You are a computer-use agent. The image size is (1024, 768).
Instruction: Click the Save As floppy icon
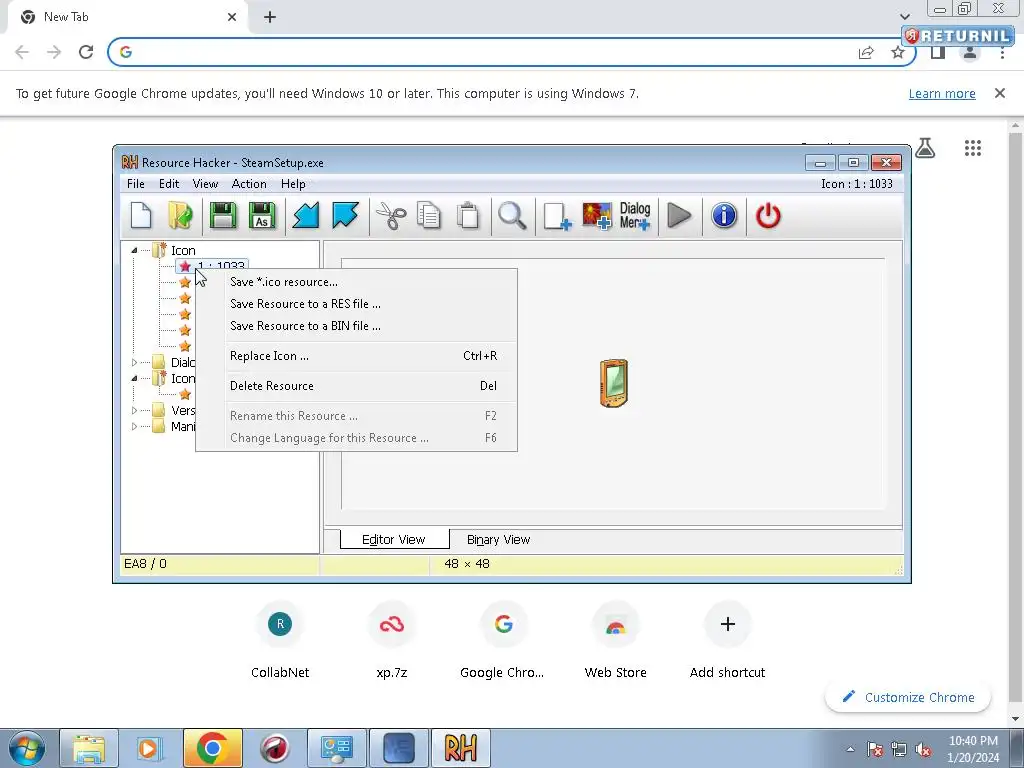(x=262, y=216)
